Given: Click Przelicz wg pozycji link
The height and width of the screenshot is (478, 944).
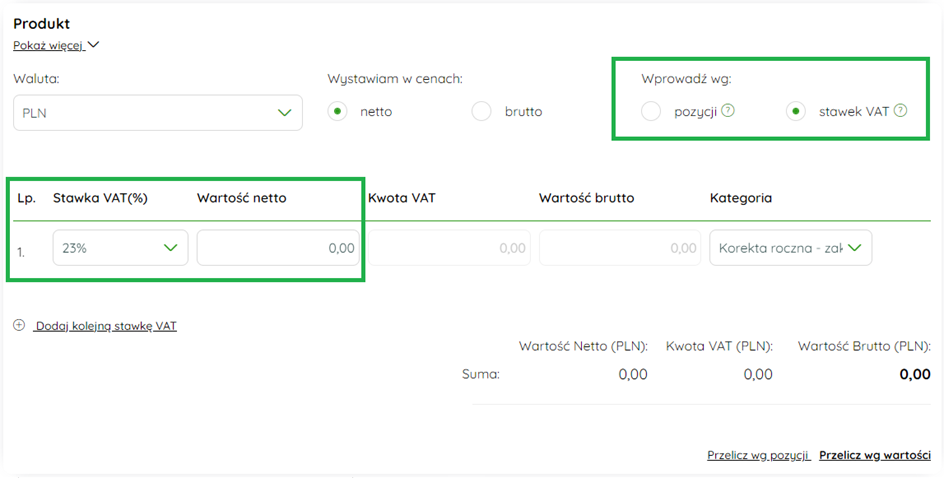Looking at the screenshot, I should click(759, 455).
